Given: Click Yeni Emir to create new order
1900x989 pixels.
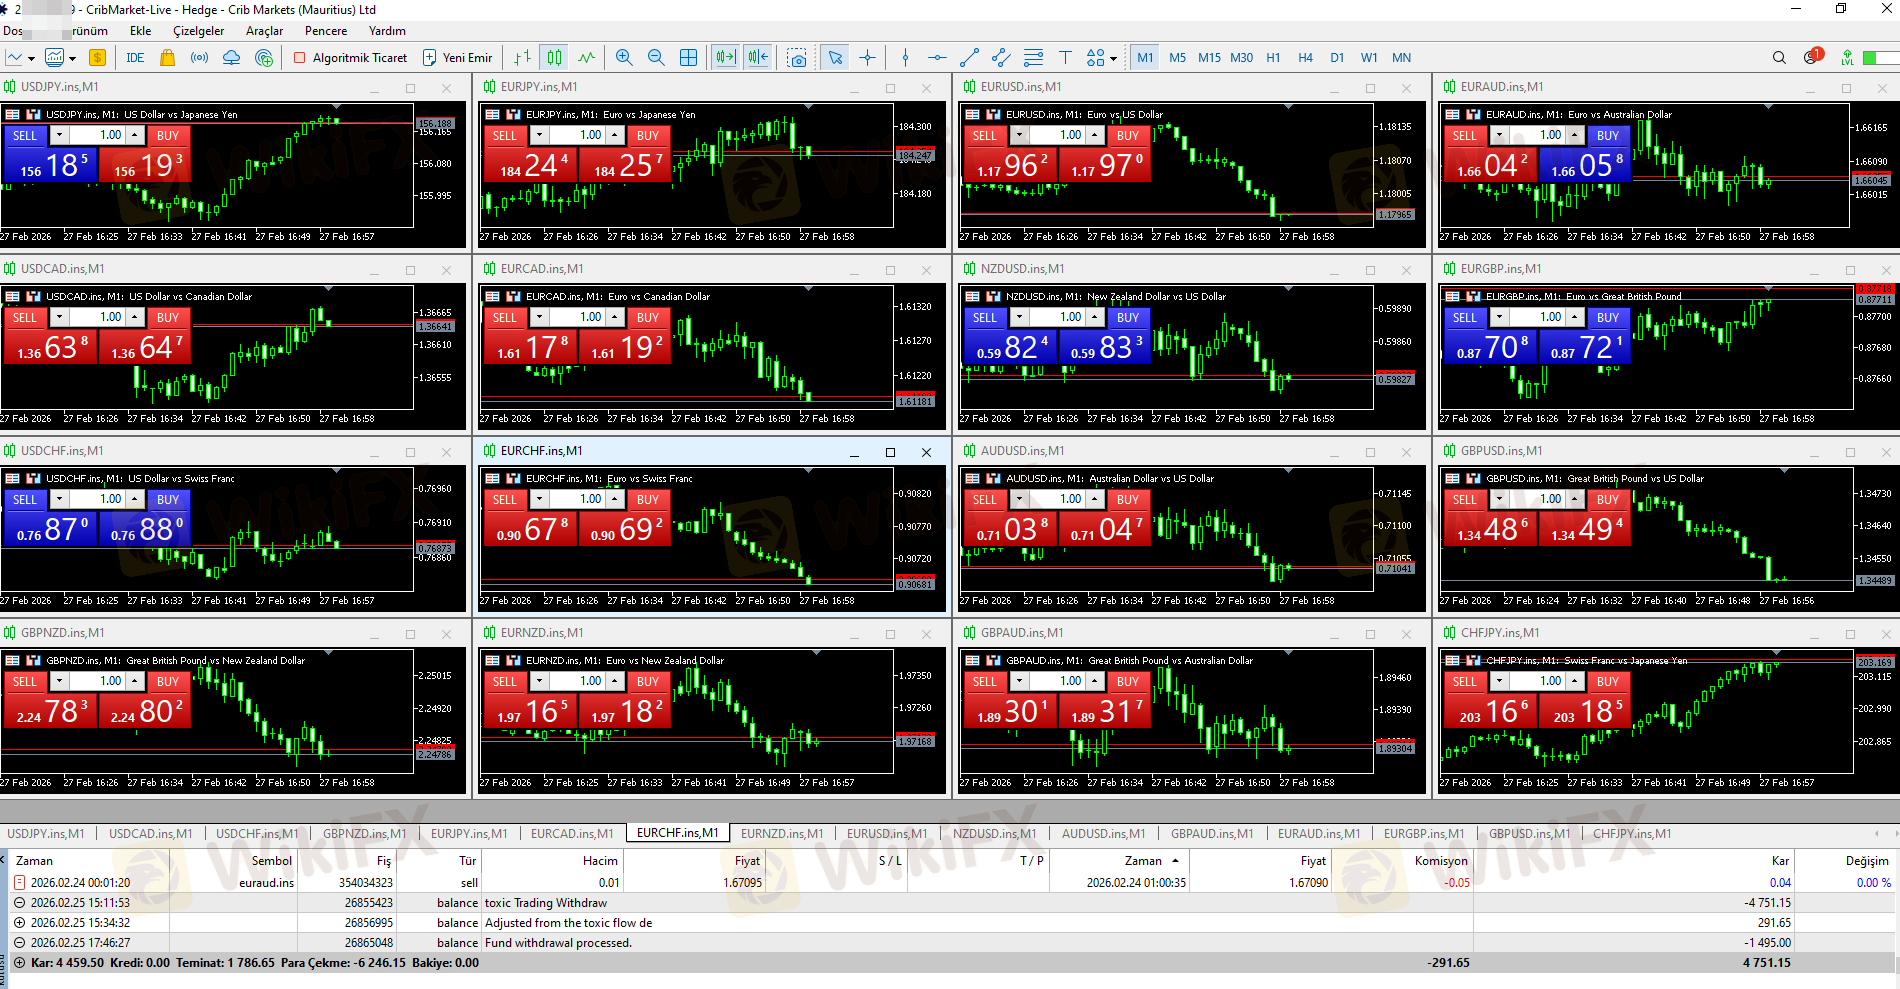Looking at the screenshot, I should [x=458, y=58].
